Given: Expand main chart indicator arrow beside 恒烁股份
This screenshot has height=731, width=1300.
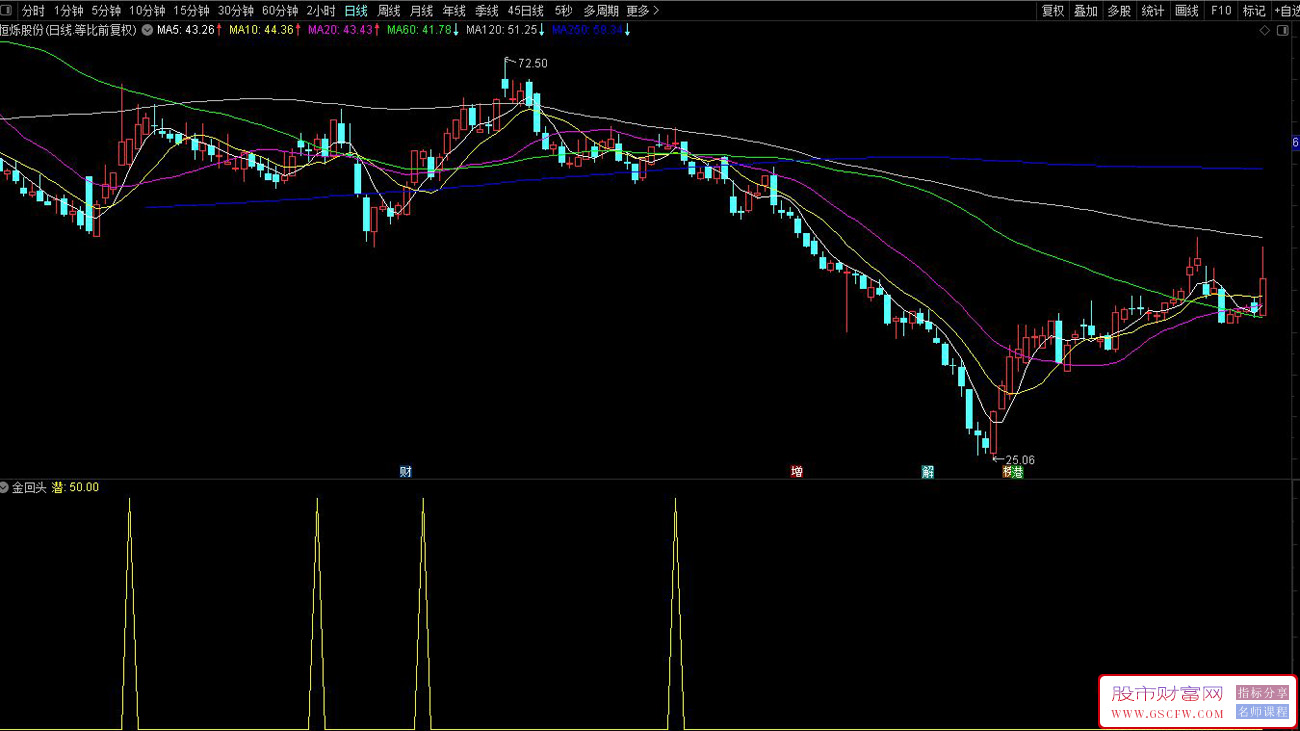Looking at the screenshot, I should tap(148, 30).
